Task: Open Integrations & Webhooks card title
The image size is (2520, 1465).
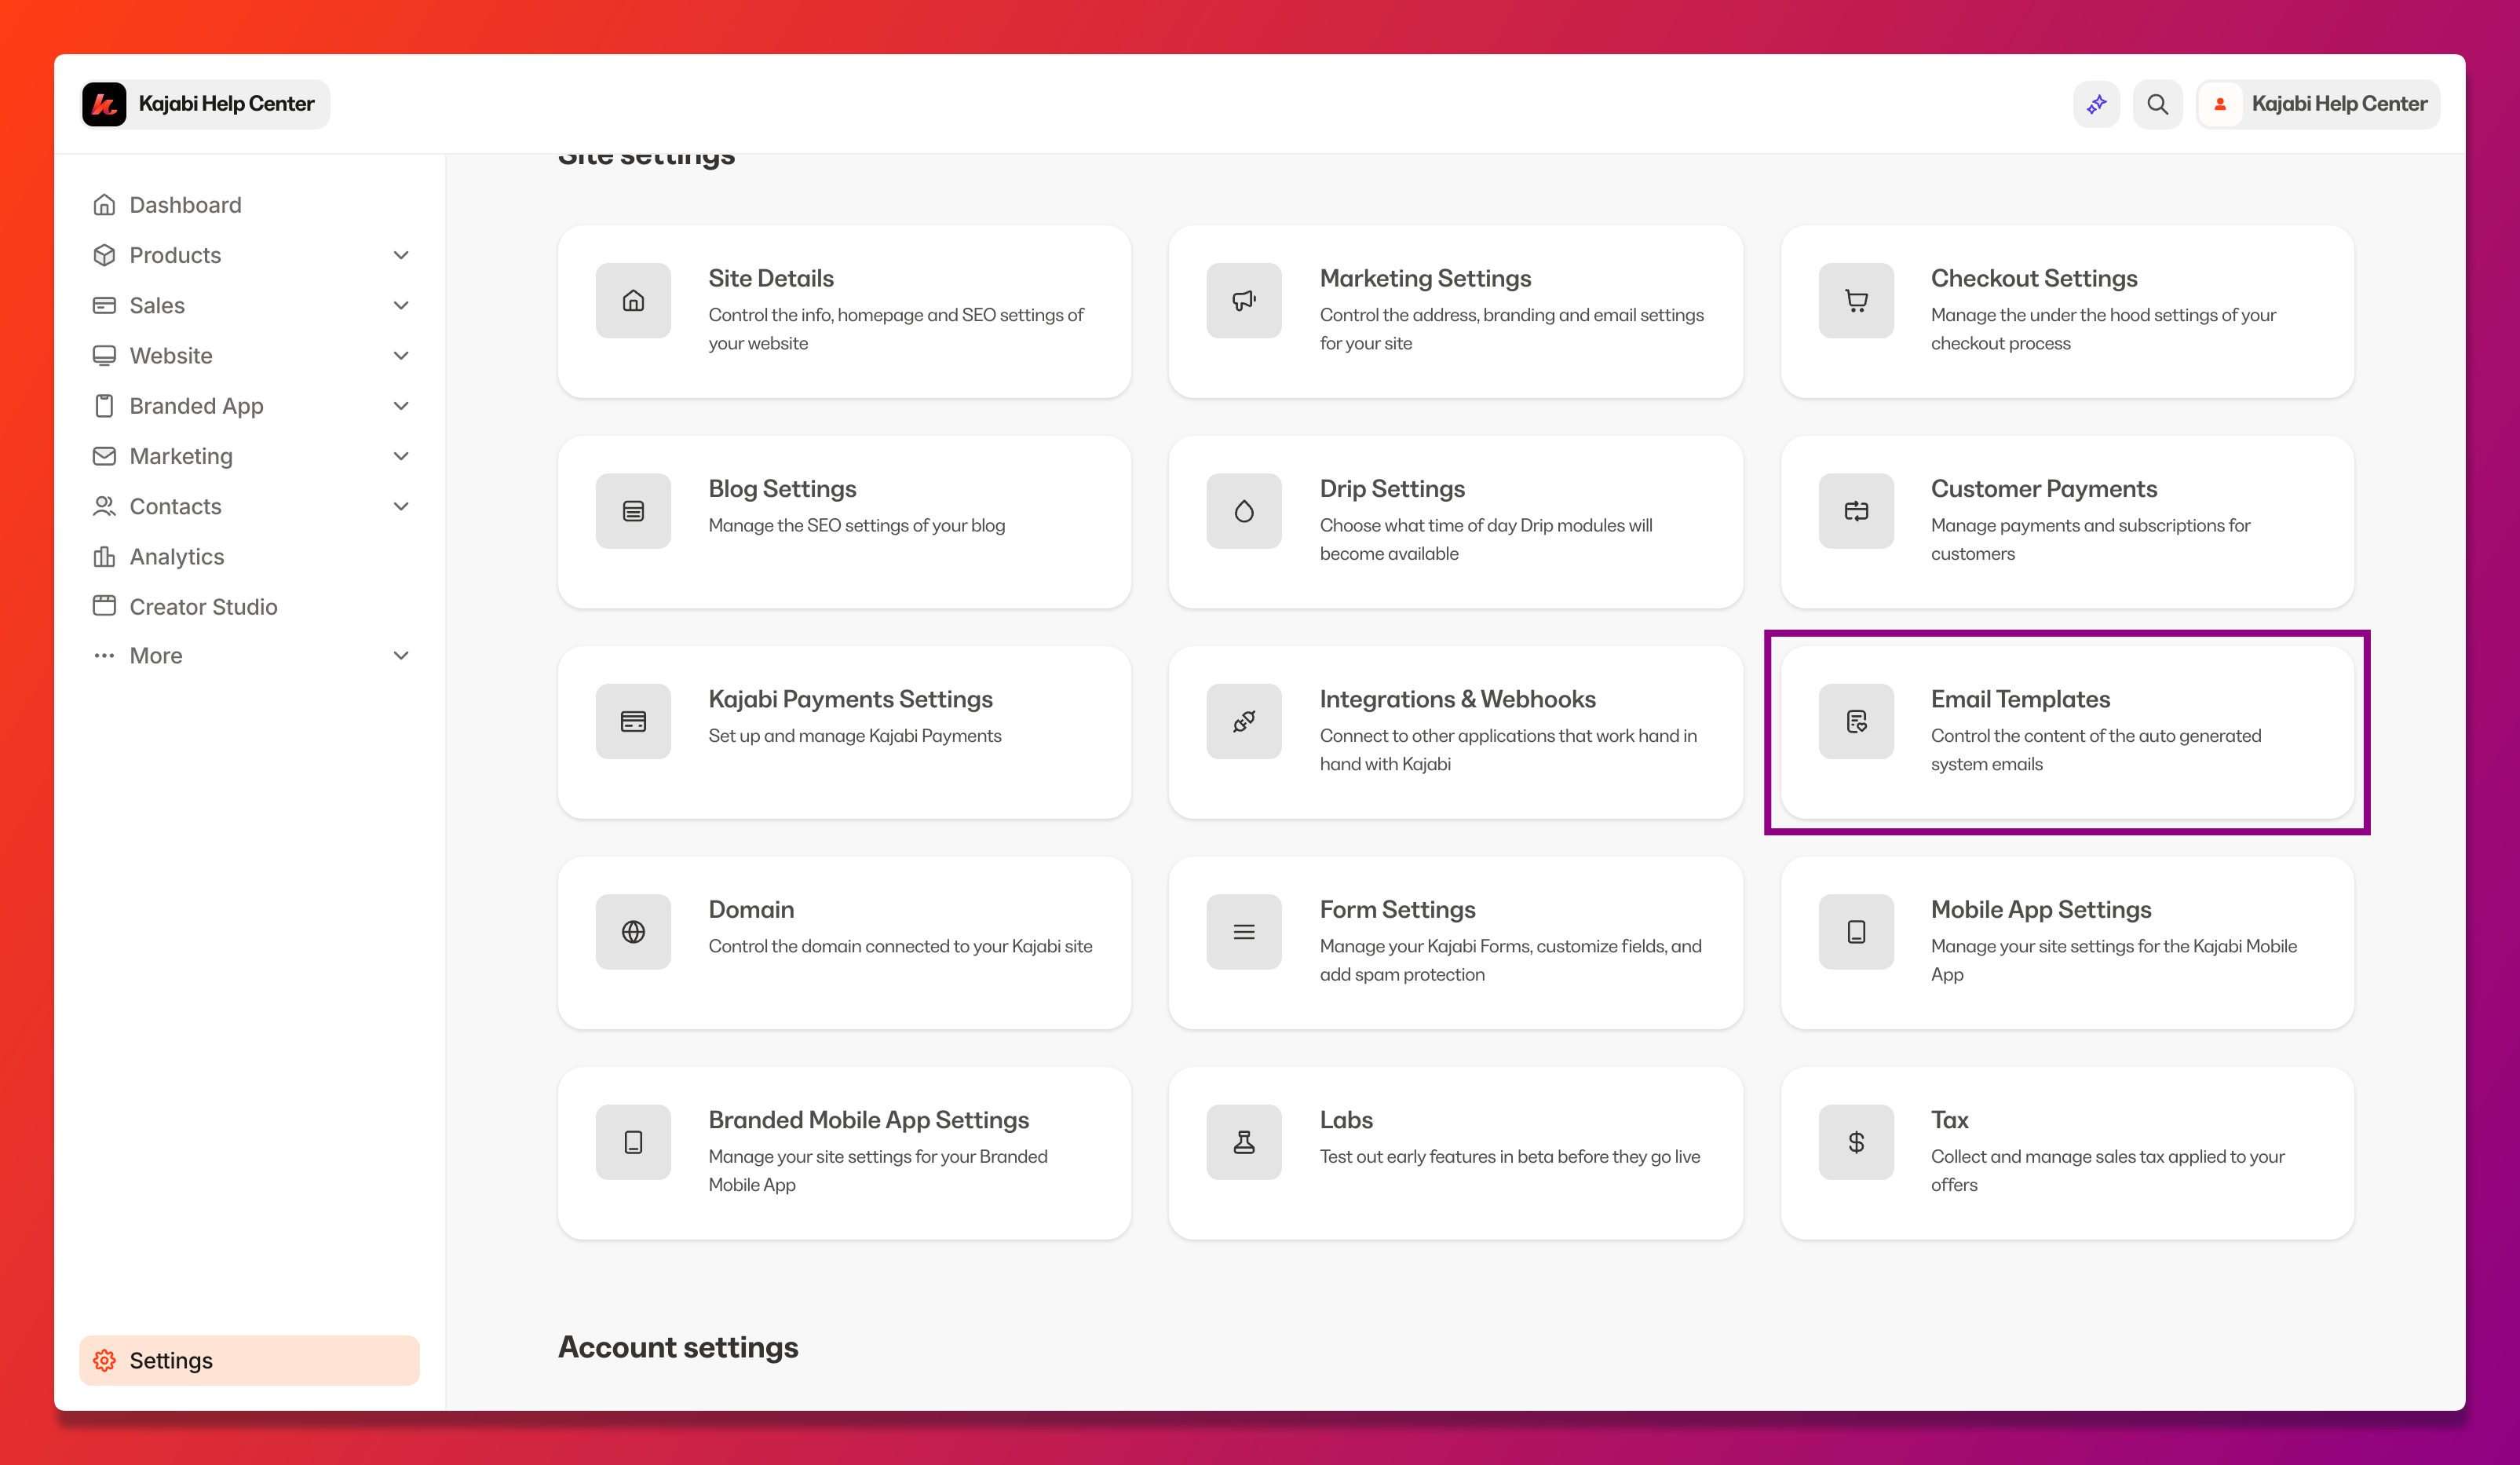Action: tap(1457, 699)
